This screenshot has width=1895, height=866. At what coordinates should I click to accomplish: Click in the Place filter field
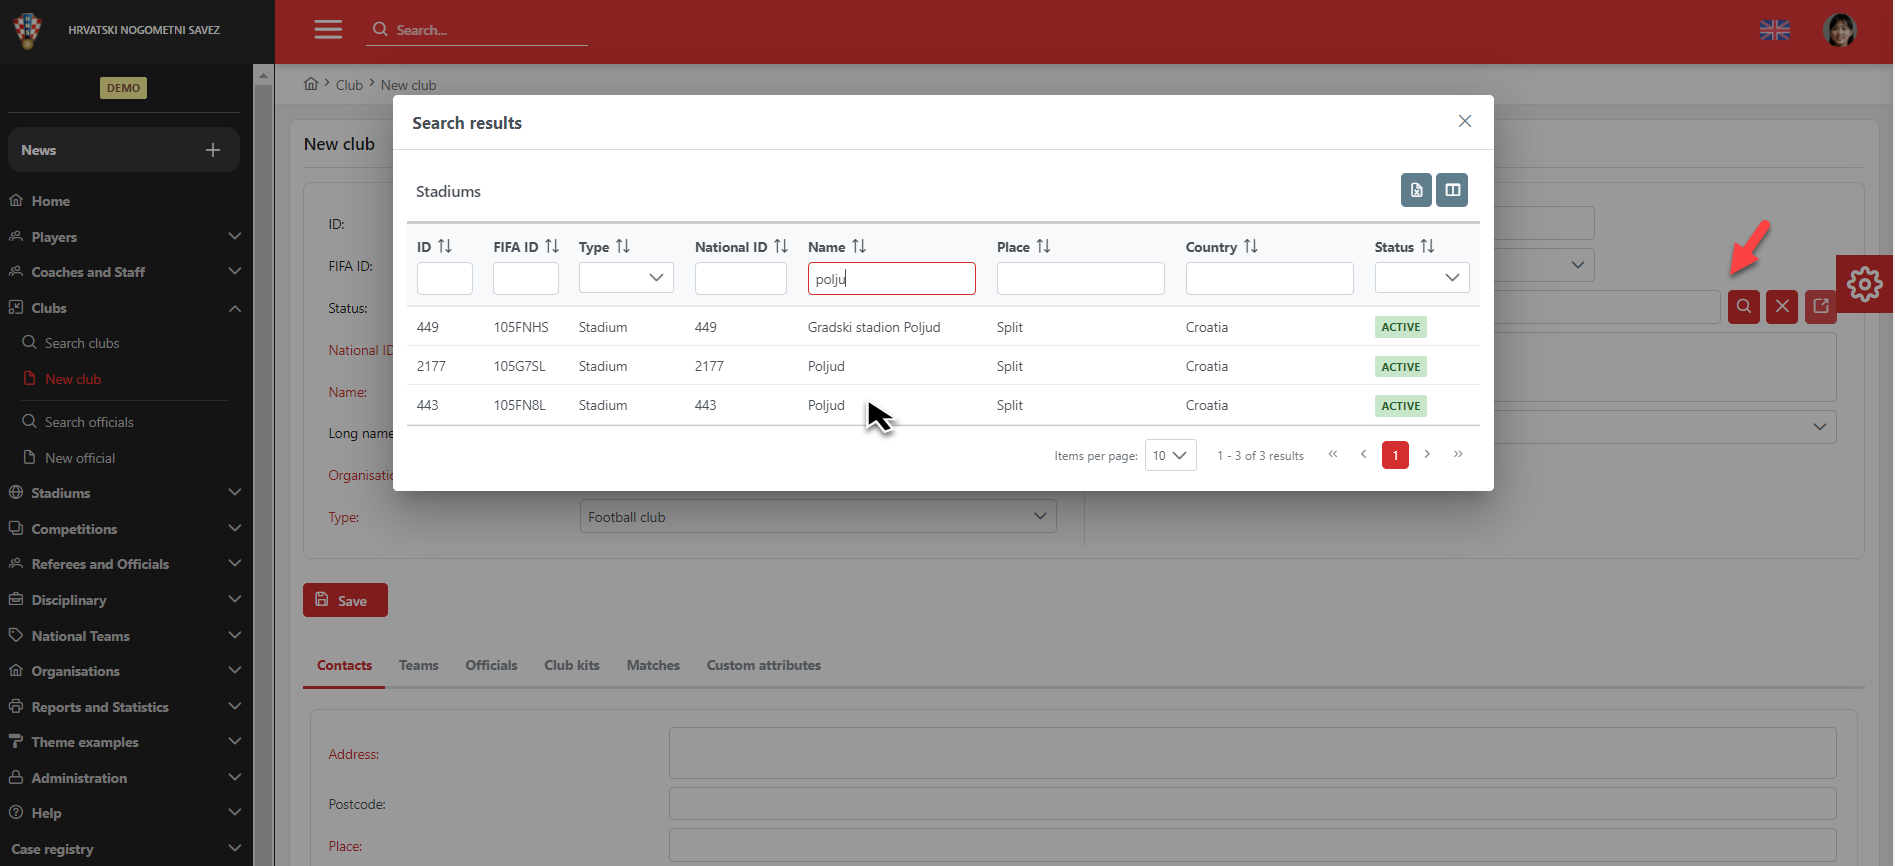(1080, 278)
